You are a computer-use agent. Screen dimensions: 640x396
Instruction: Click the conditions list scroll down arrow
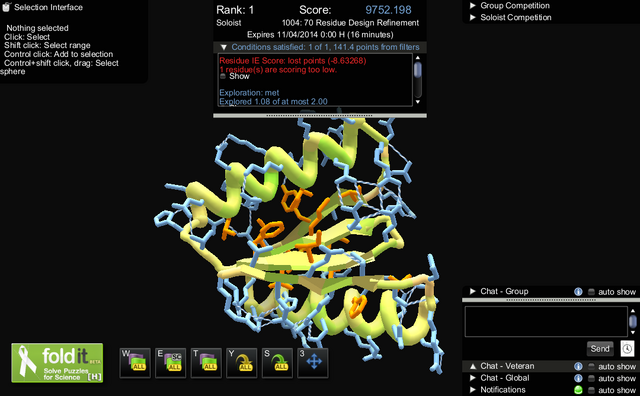click(418, 102)
